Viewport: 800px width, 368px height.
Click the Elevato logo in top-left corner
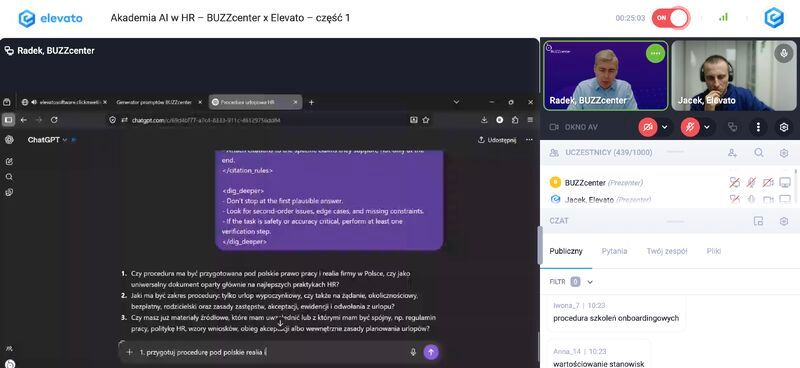pyautogui.click(x=50, y=18)
